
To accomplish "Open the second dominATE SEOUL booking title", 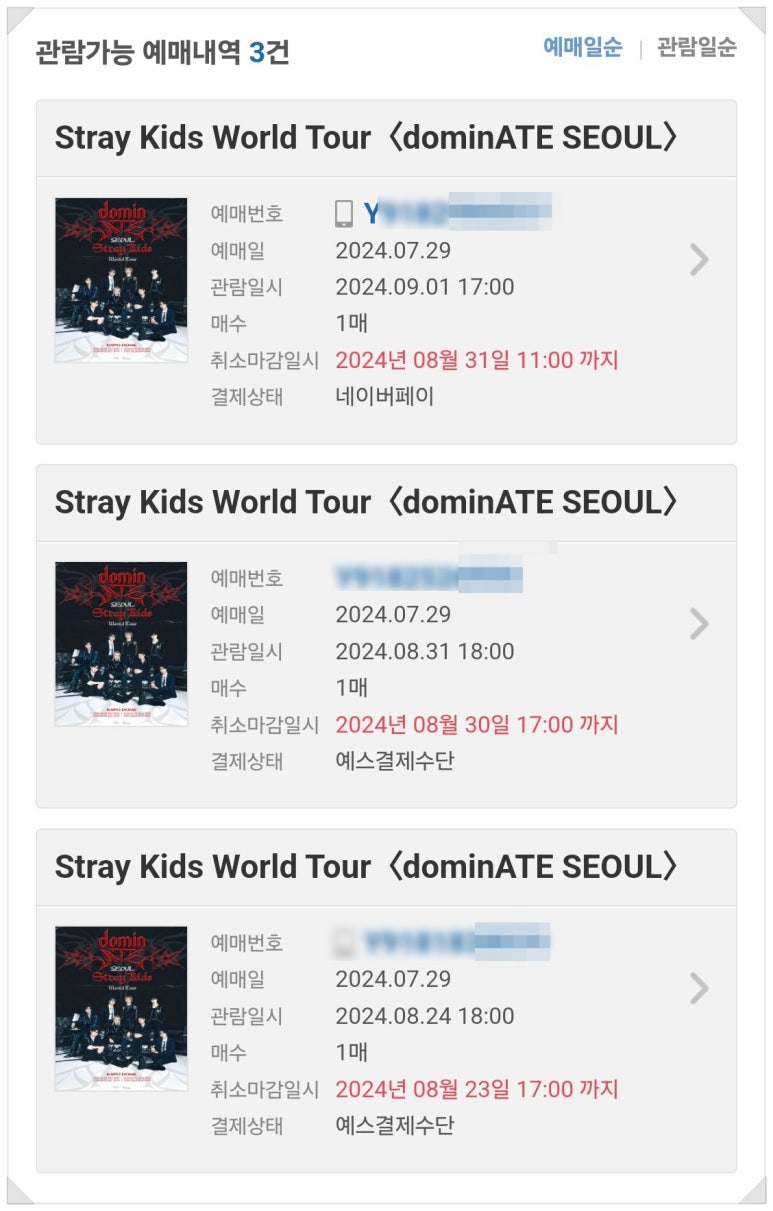I will (367, 502).
